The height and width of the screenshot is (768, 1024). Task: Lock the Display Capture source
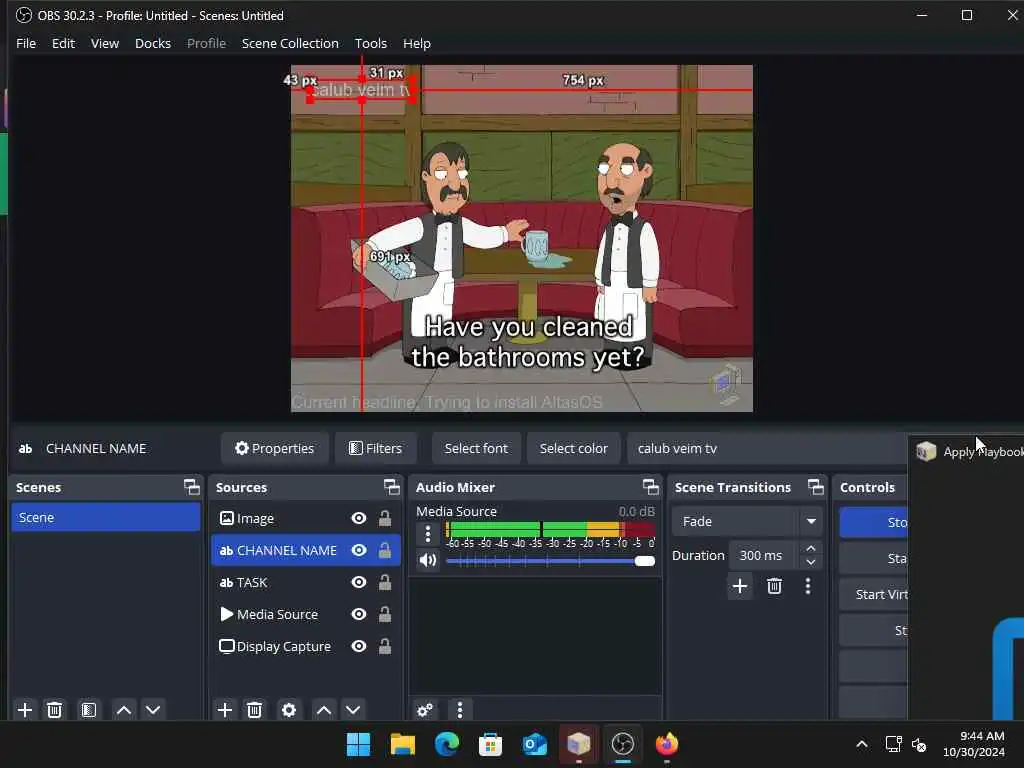(385, 647)
